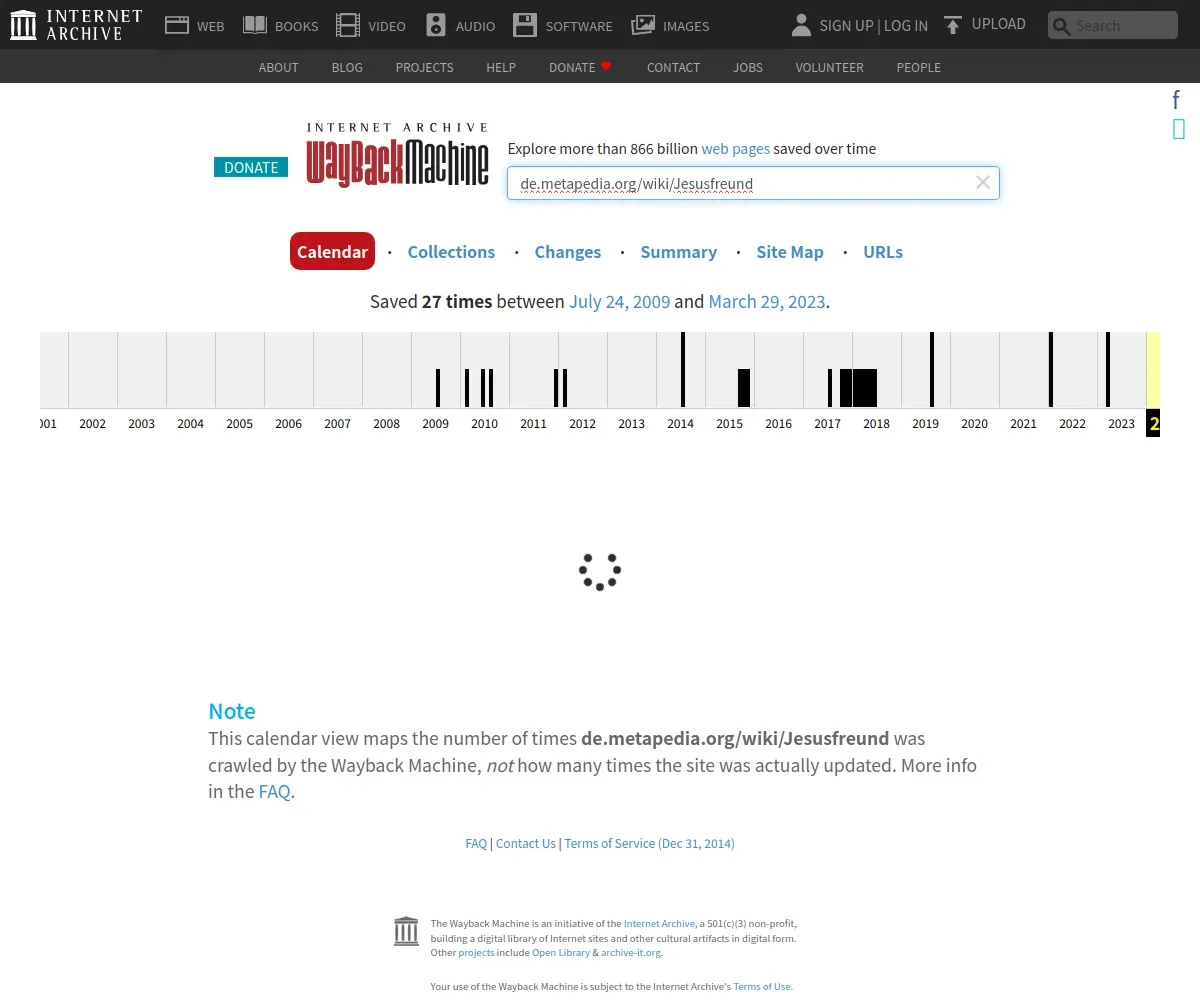Select year 2011 on the timeline
The width and height of the screenshot is (1200, 1000).
tap(533, 424)
